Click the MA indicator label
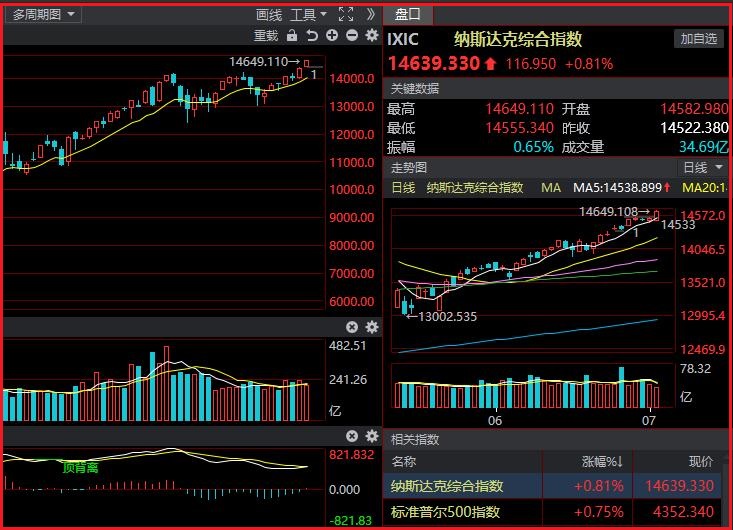This screenshot has width=733, height=530. click(x=551, y=188)
